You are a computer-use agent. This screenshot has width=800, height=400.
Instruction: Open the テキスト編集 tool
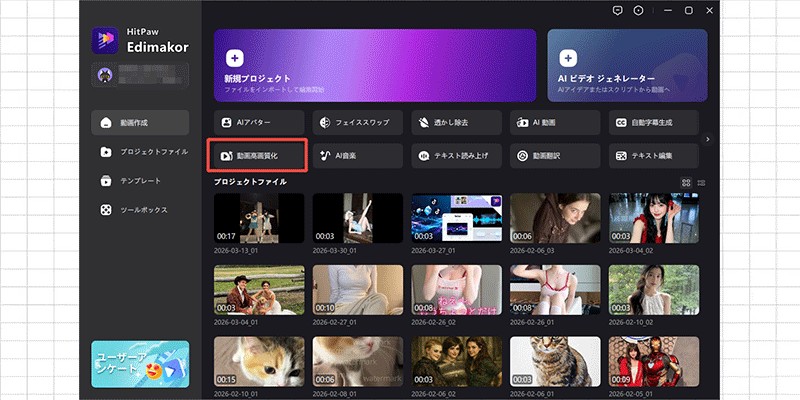click(654, 156)
